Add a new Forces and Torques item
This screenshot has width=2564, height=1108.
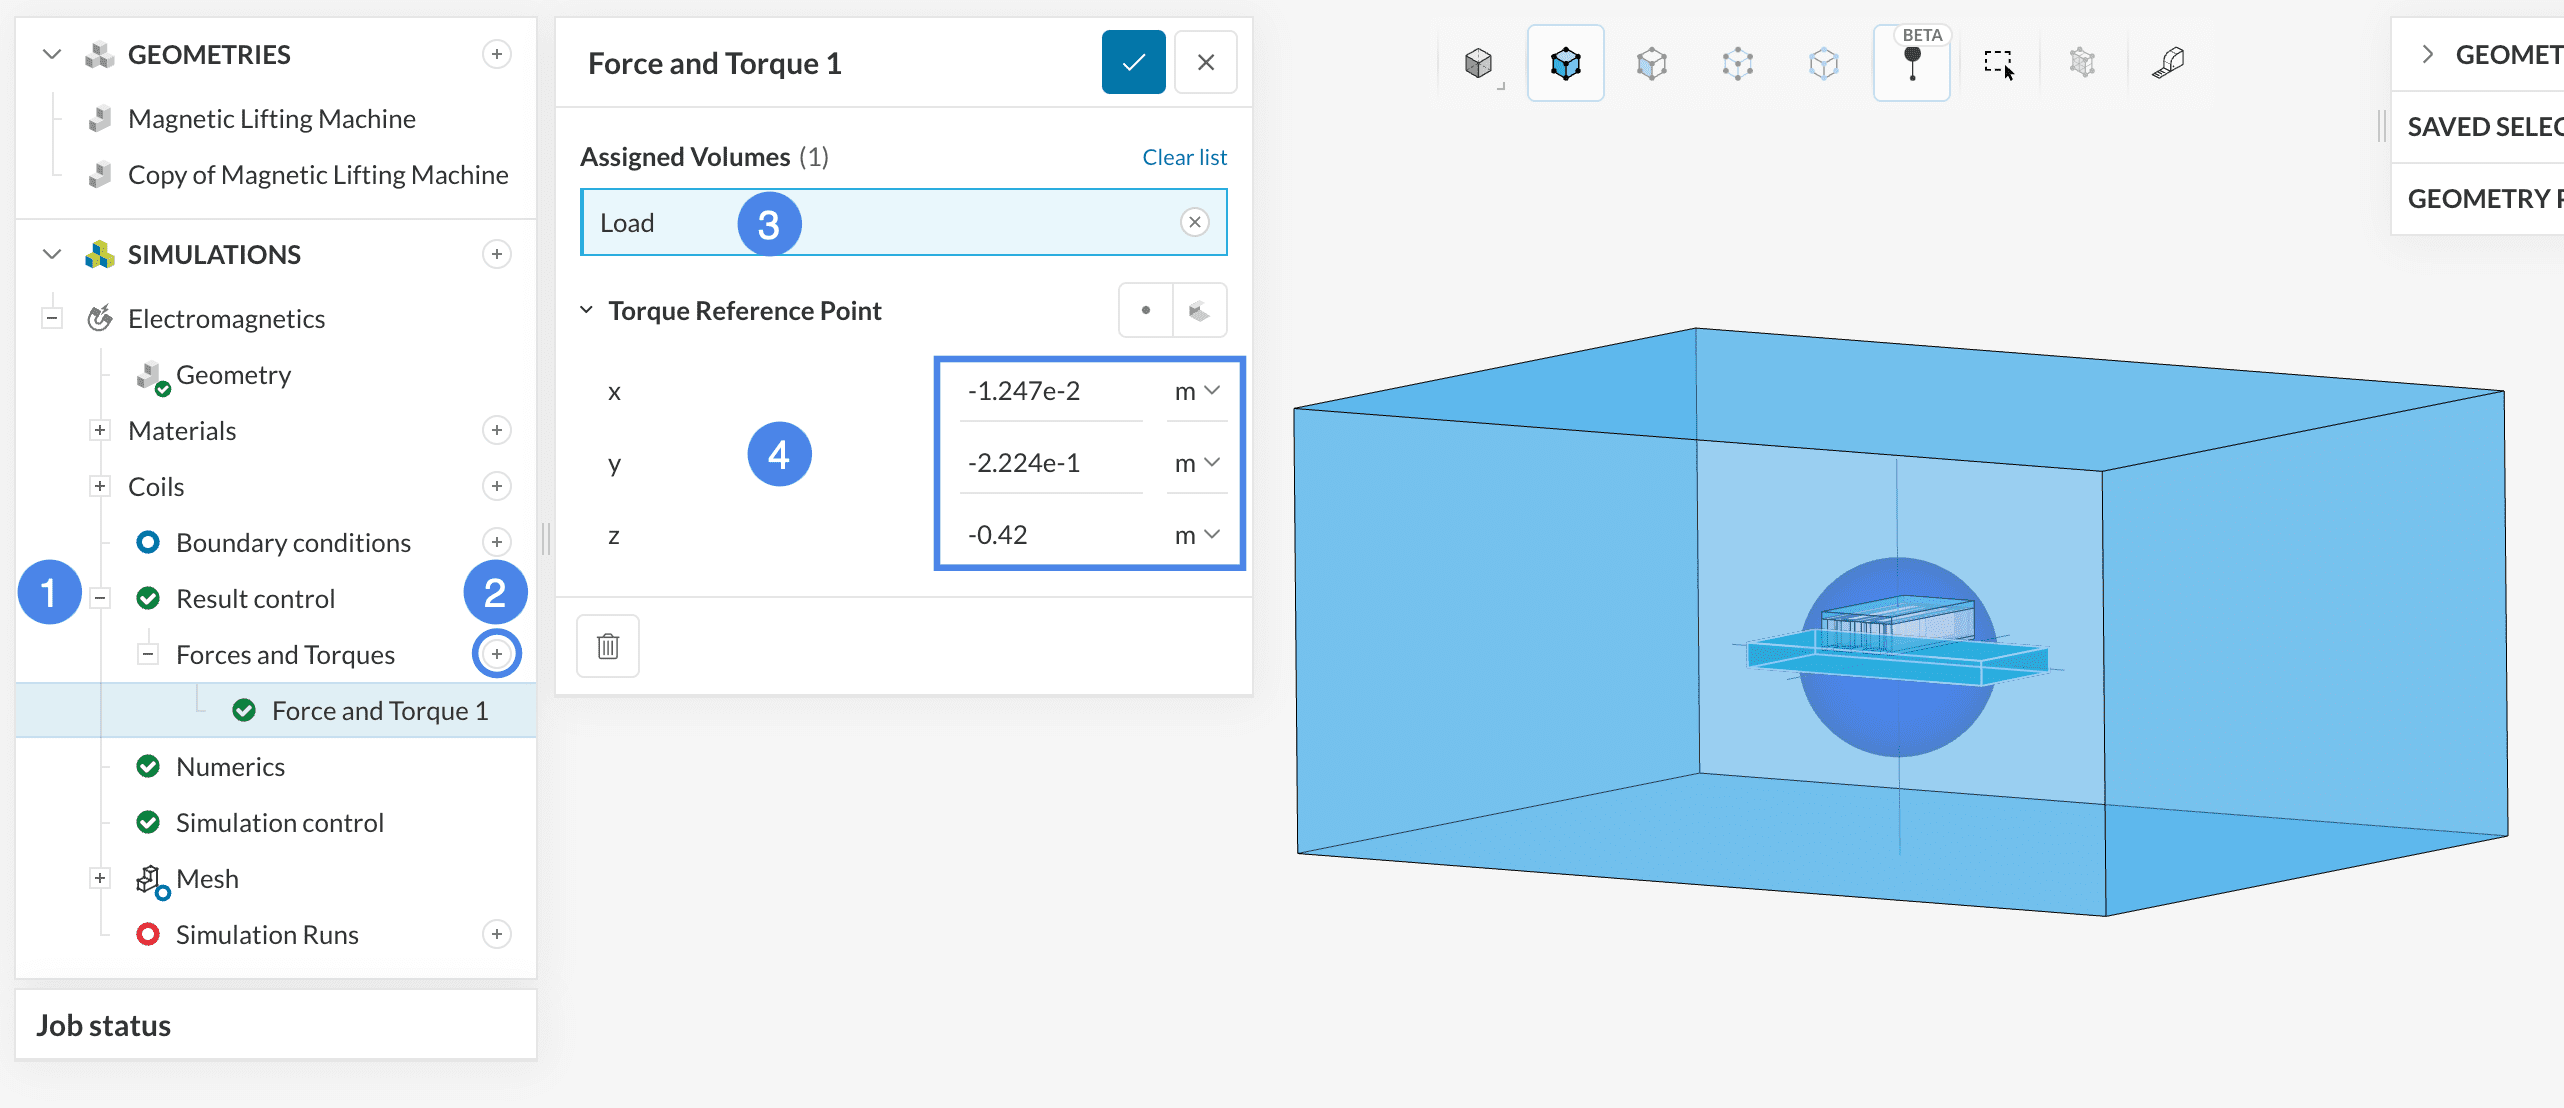[497, 654]
